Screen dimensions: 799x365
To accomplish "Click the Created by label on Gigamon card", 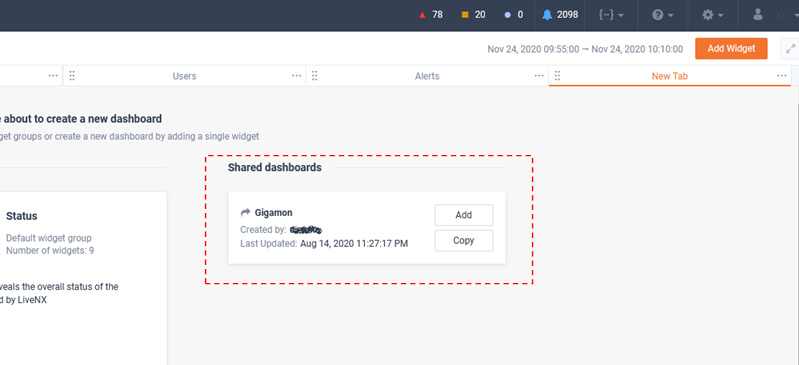I will click(263, 230).
